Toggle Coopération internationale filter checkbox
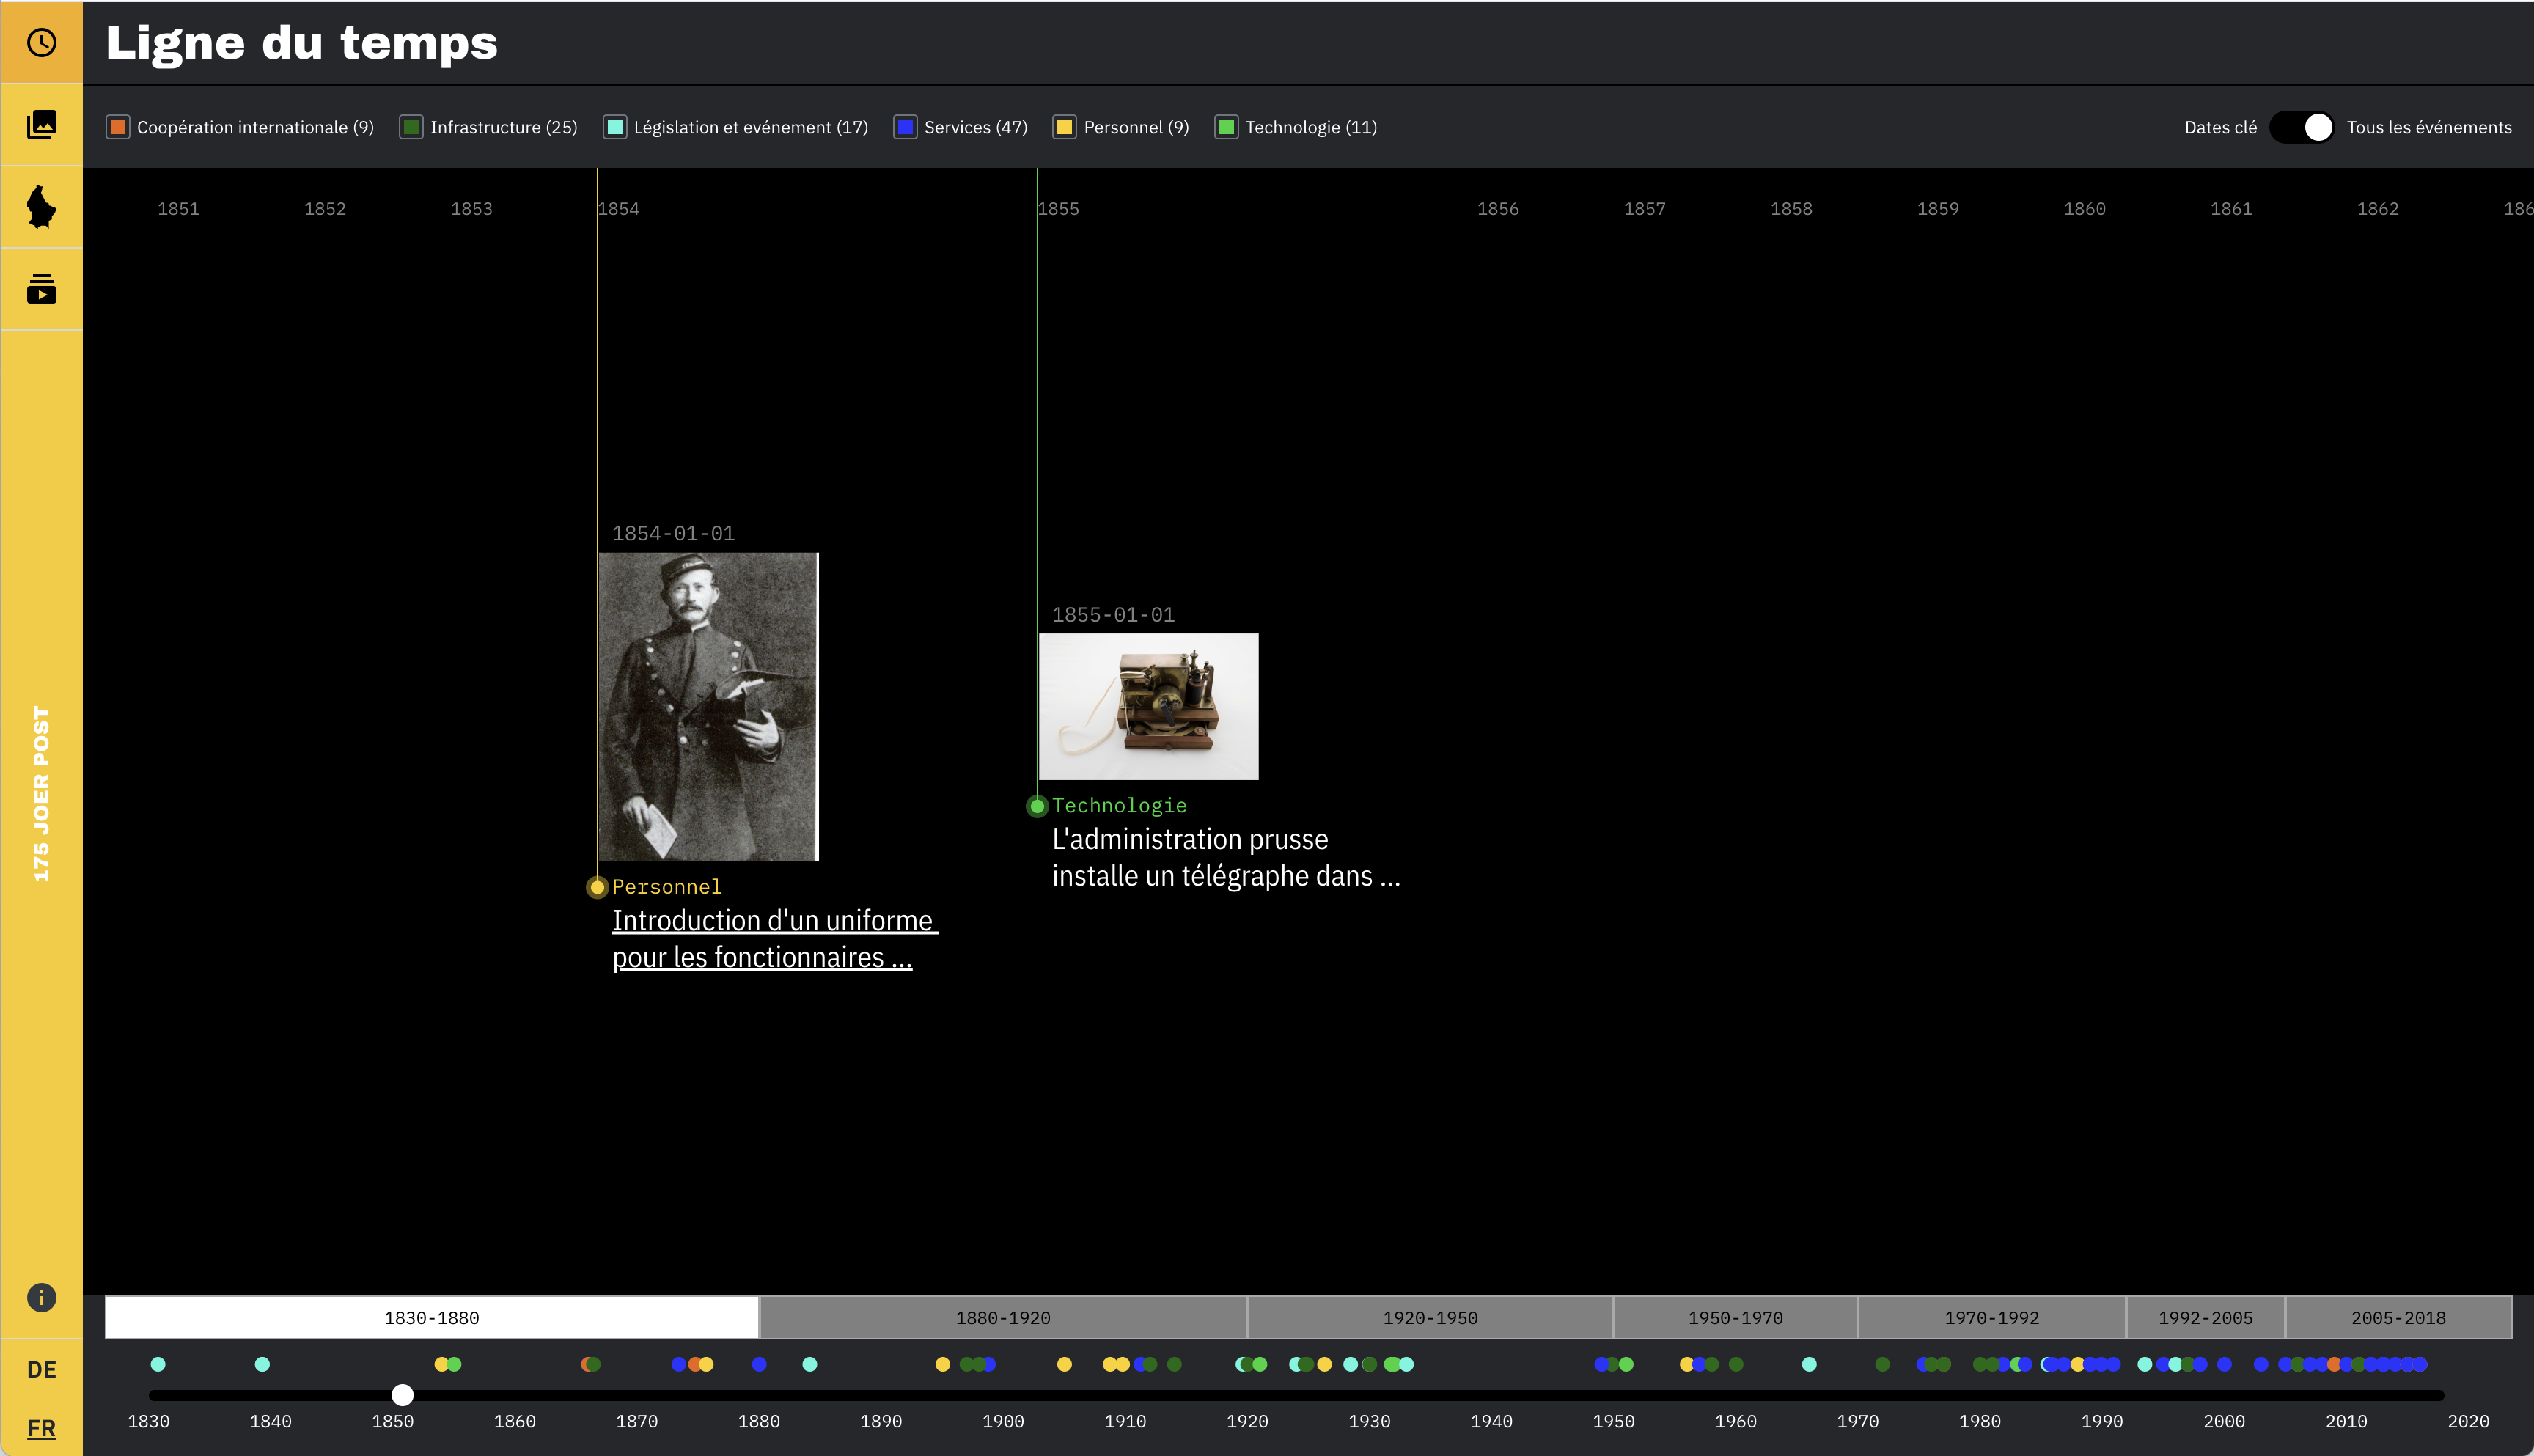Viewport: 2534px width, 1456px height. pyautogui.click(x=118, y=127)
